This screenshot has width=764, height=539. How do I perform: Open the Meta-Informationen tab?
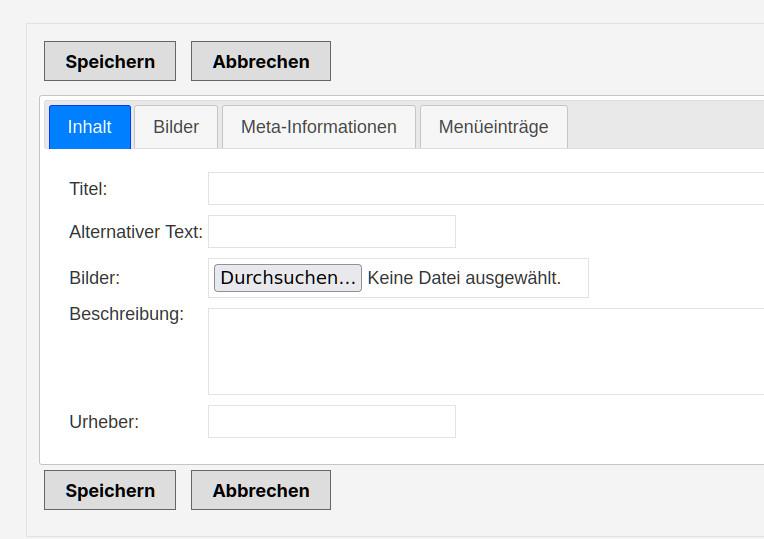coord(319,127)
